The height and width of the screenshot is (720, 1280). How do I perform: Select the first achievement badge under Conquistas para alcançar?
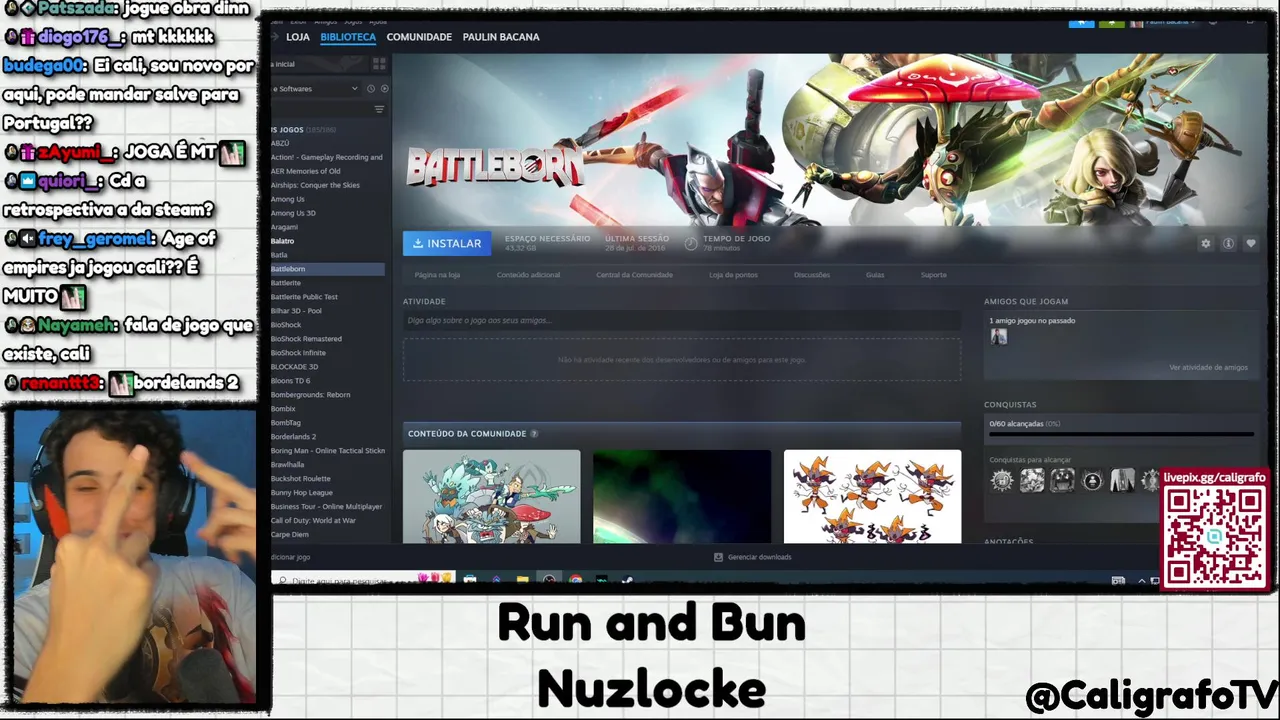tap(1002, 481)
